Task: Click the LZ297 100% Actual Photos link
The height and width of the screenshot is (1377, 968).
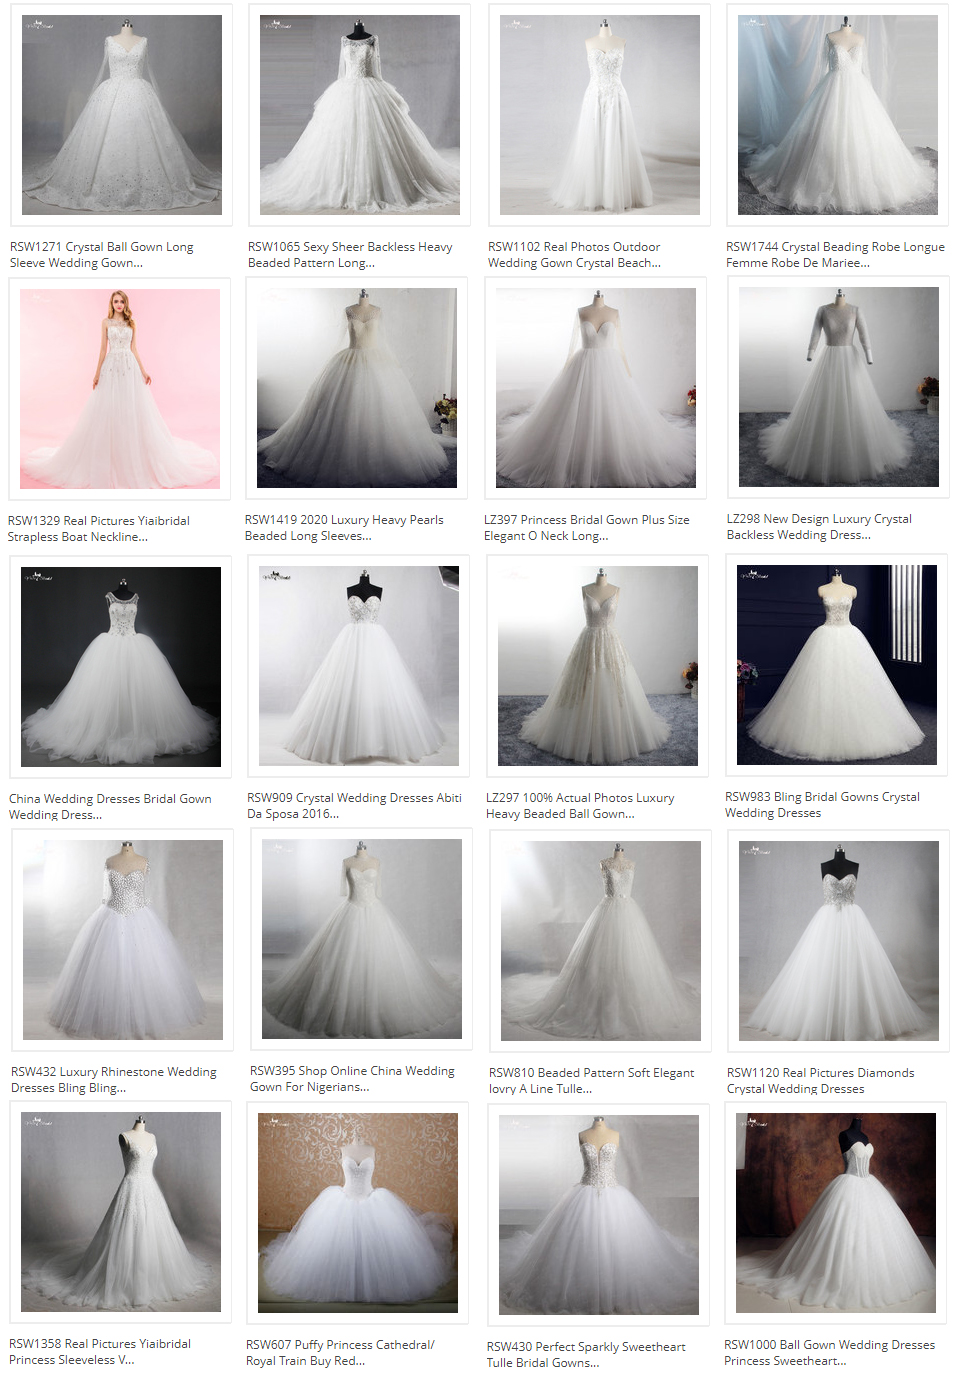Action: [x=581, y=805]
